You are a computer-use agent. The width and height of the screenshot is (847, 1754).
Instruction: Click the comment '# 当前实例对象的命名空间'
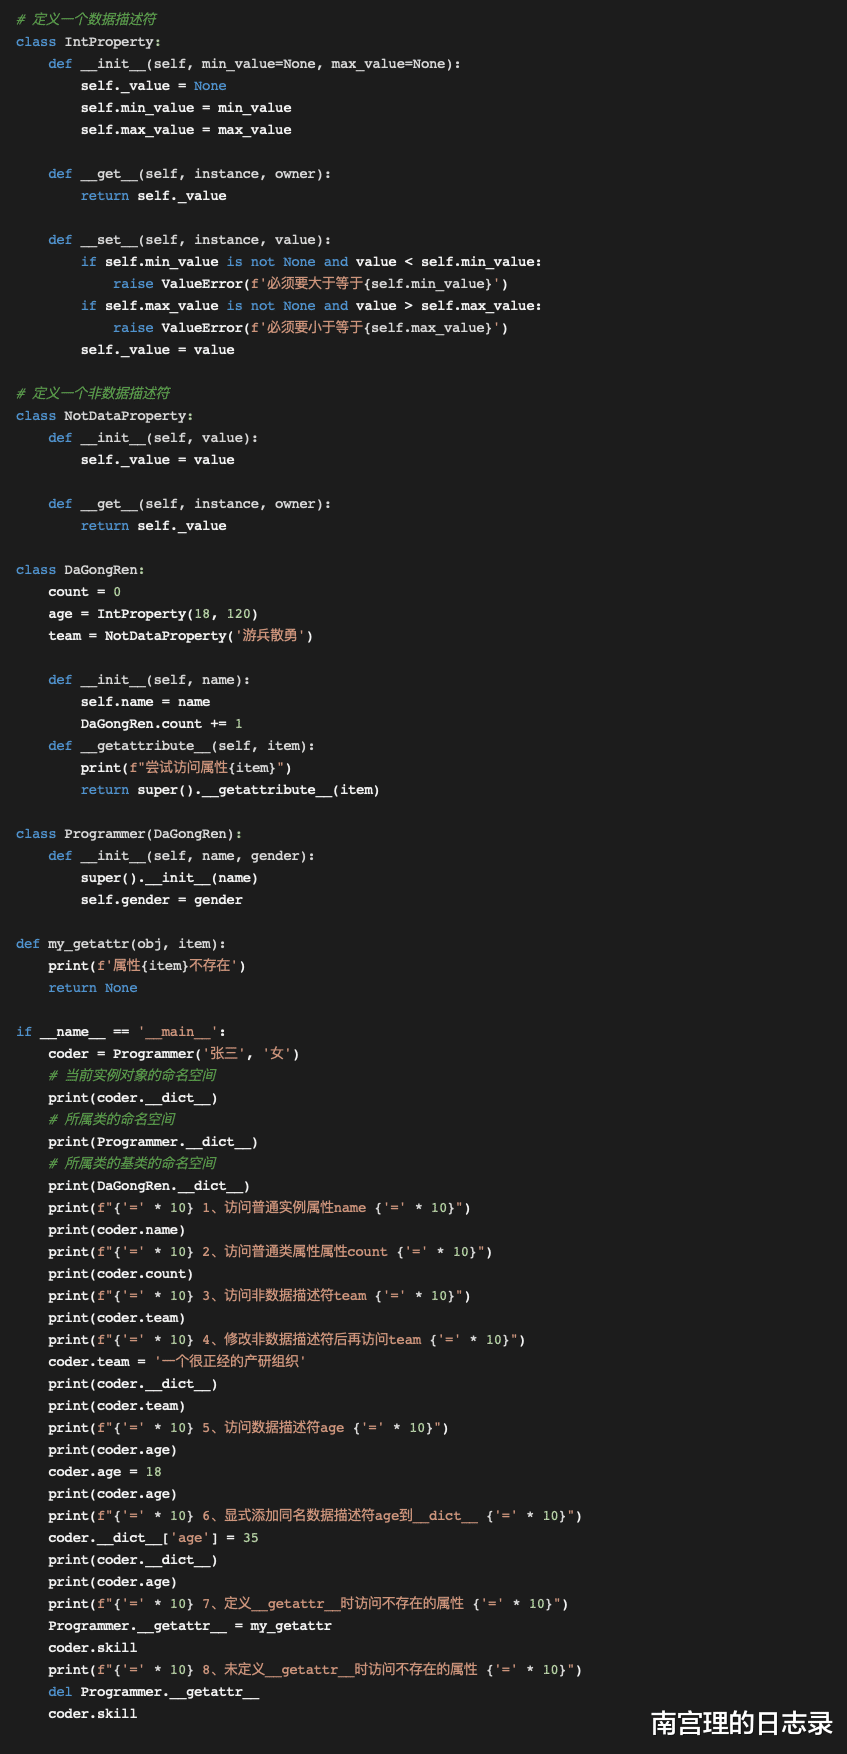pos(132,1075)
